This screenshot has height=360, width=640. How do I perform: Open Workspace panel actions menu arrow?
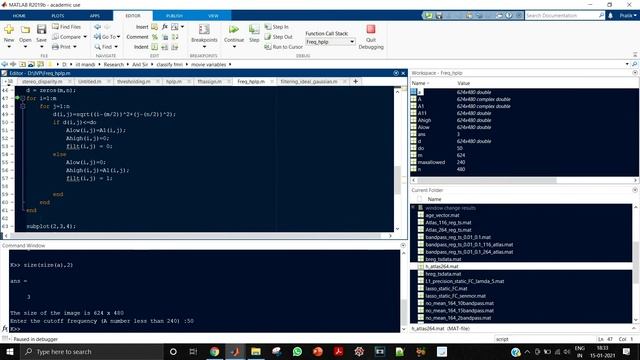coord(635,73)
